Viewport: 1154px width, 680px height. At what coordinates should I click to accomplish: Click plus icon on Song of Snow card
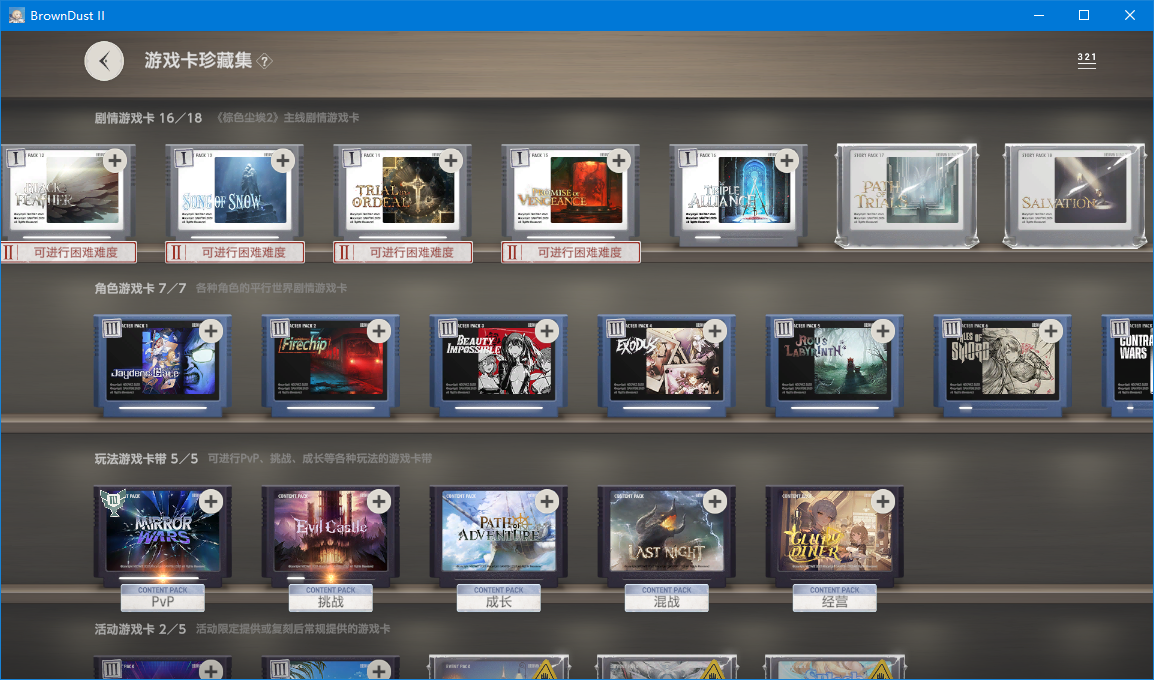283,160
